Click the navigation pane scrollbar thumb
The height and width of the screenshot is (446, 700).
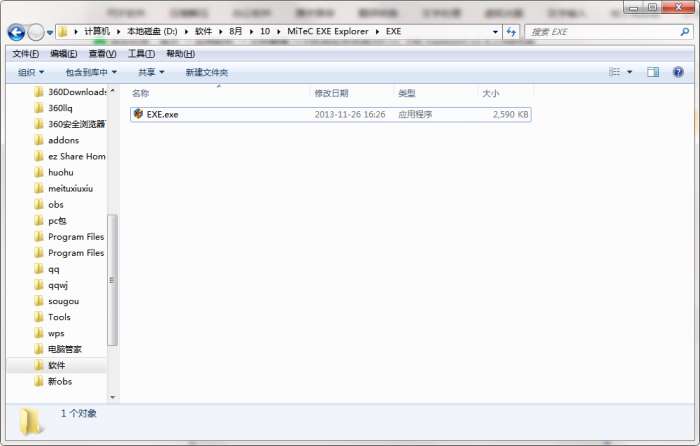tap(112, 280)
